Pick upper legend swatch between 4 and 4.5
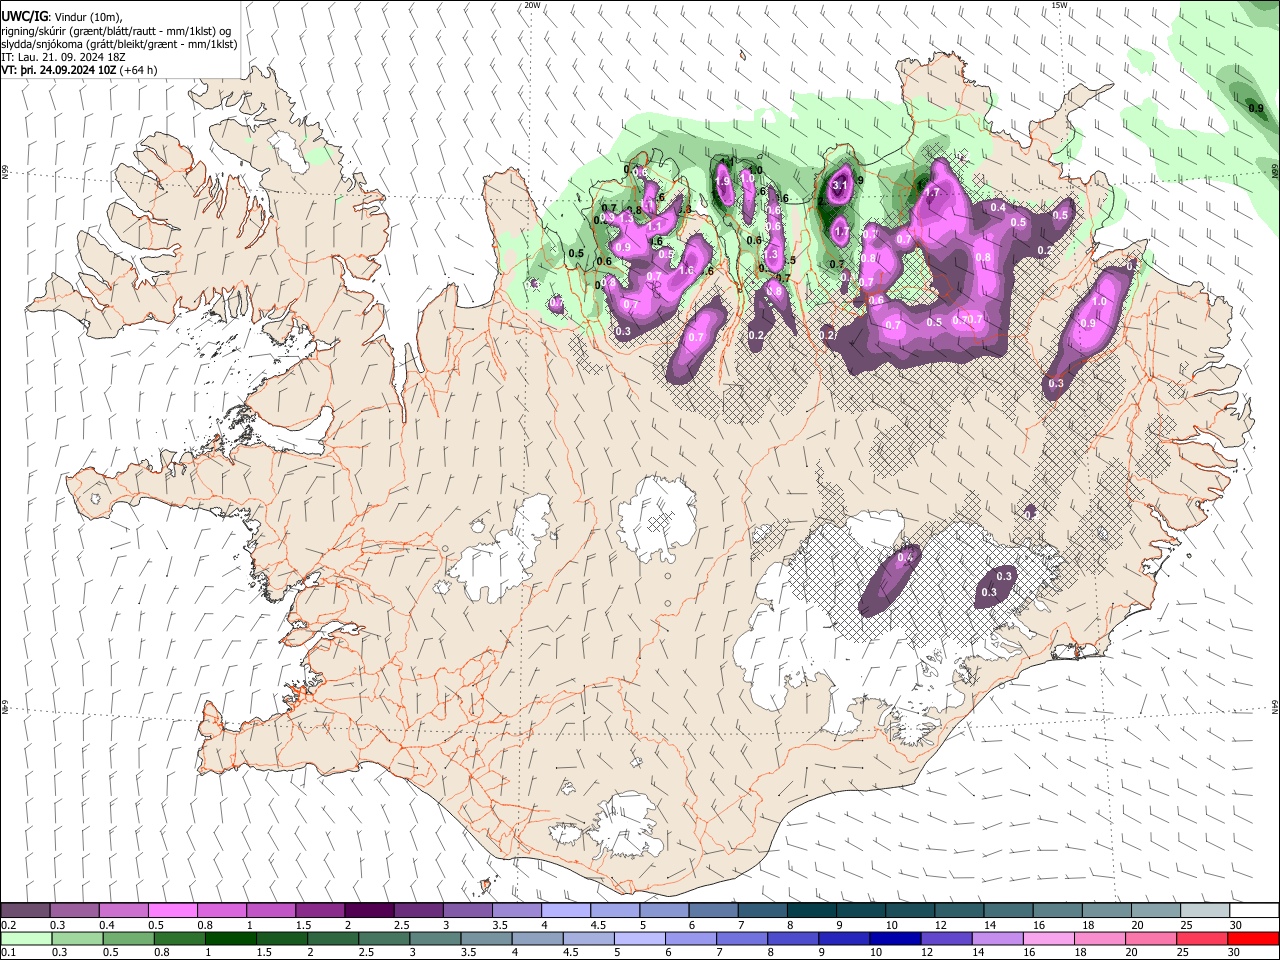Image resolution: width=1280 pixels, height=960 pixels. click(566, 911)
